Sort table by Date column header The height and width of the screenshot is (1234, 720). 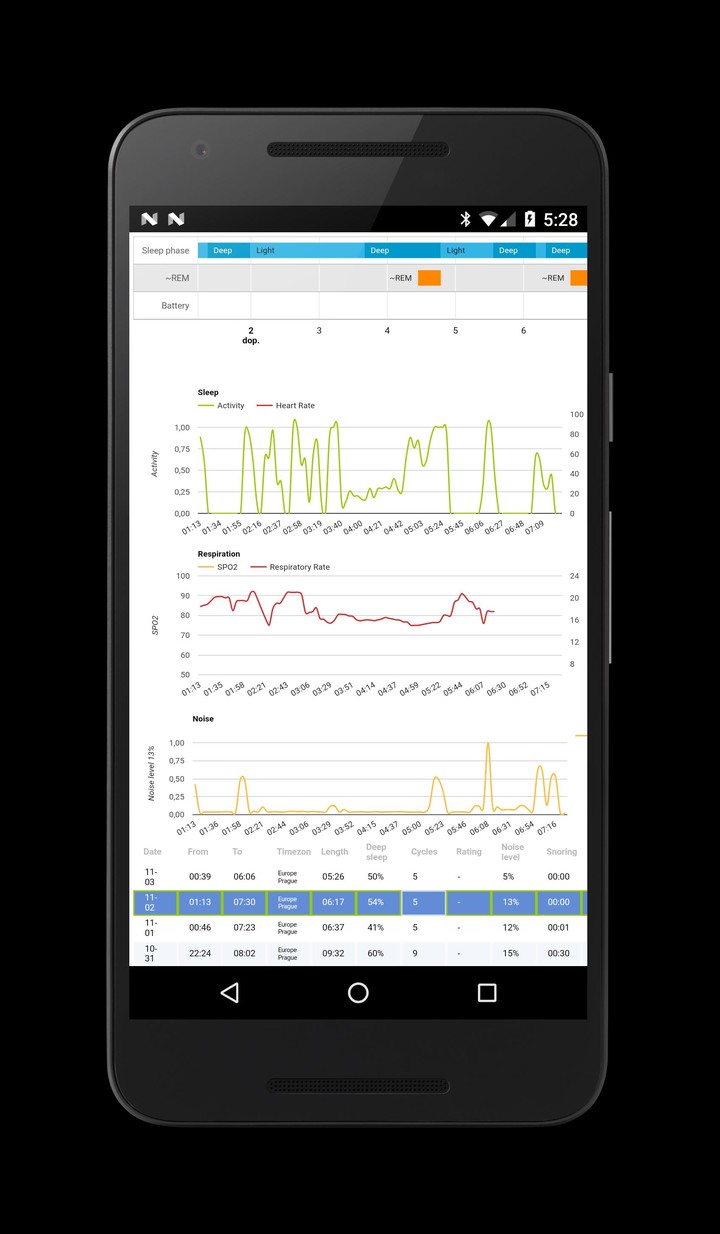coord(152,852)
